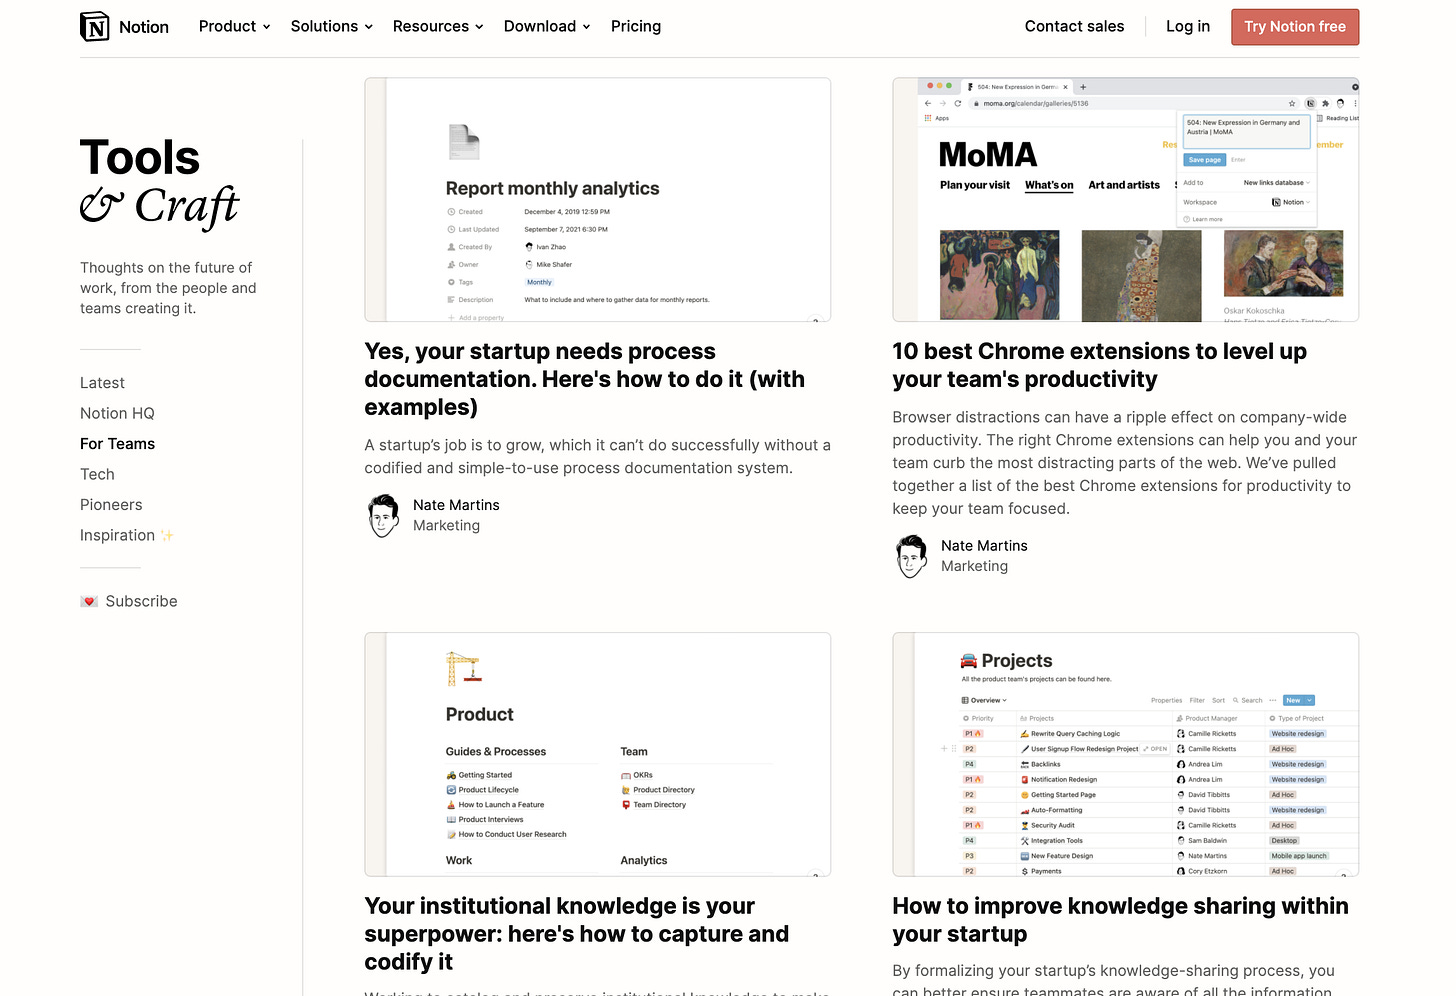Open the Product wiki page thumbnail
Screen dimensions: 1456x996
[x=598, y=755]
